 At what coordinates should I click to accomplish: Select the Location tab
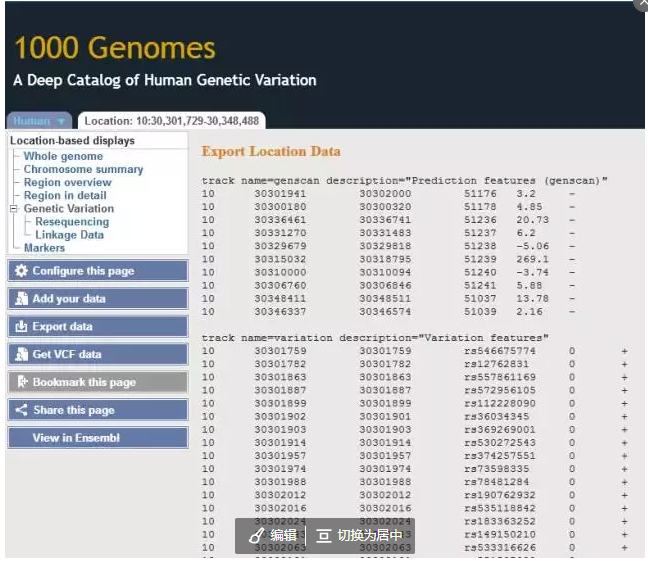click(172, 121)
